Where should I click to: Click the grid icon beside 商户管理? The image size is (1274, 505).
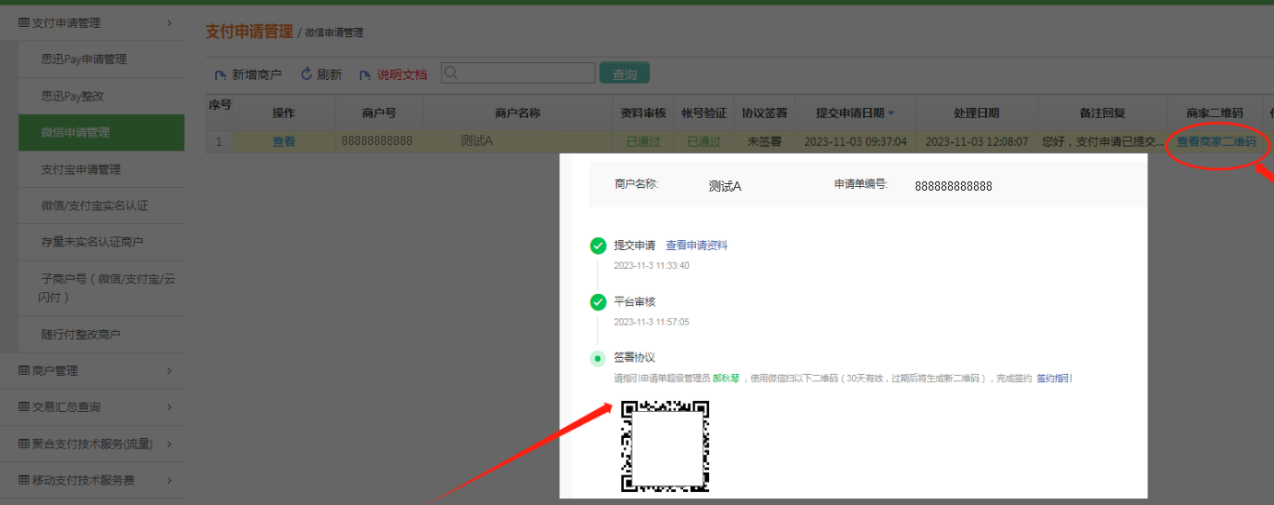coord(24,370)
